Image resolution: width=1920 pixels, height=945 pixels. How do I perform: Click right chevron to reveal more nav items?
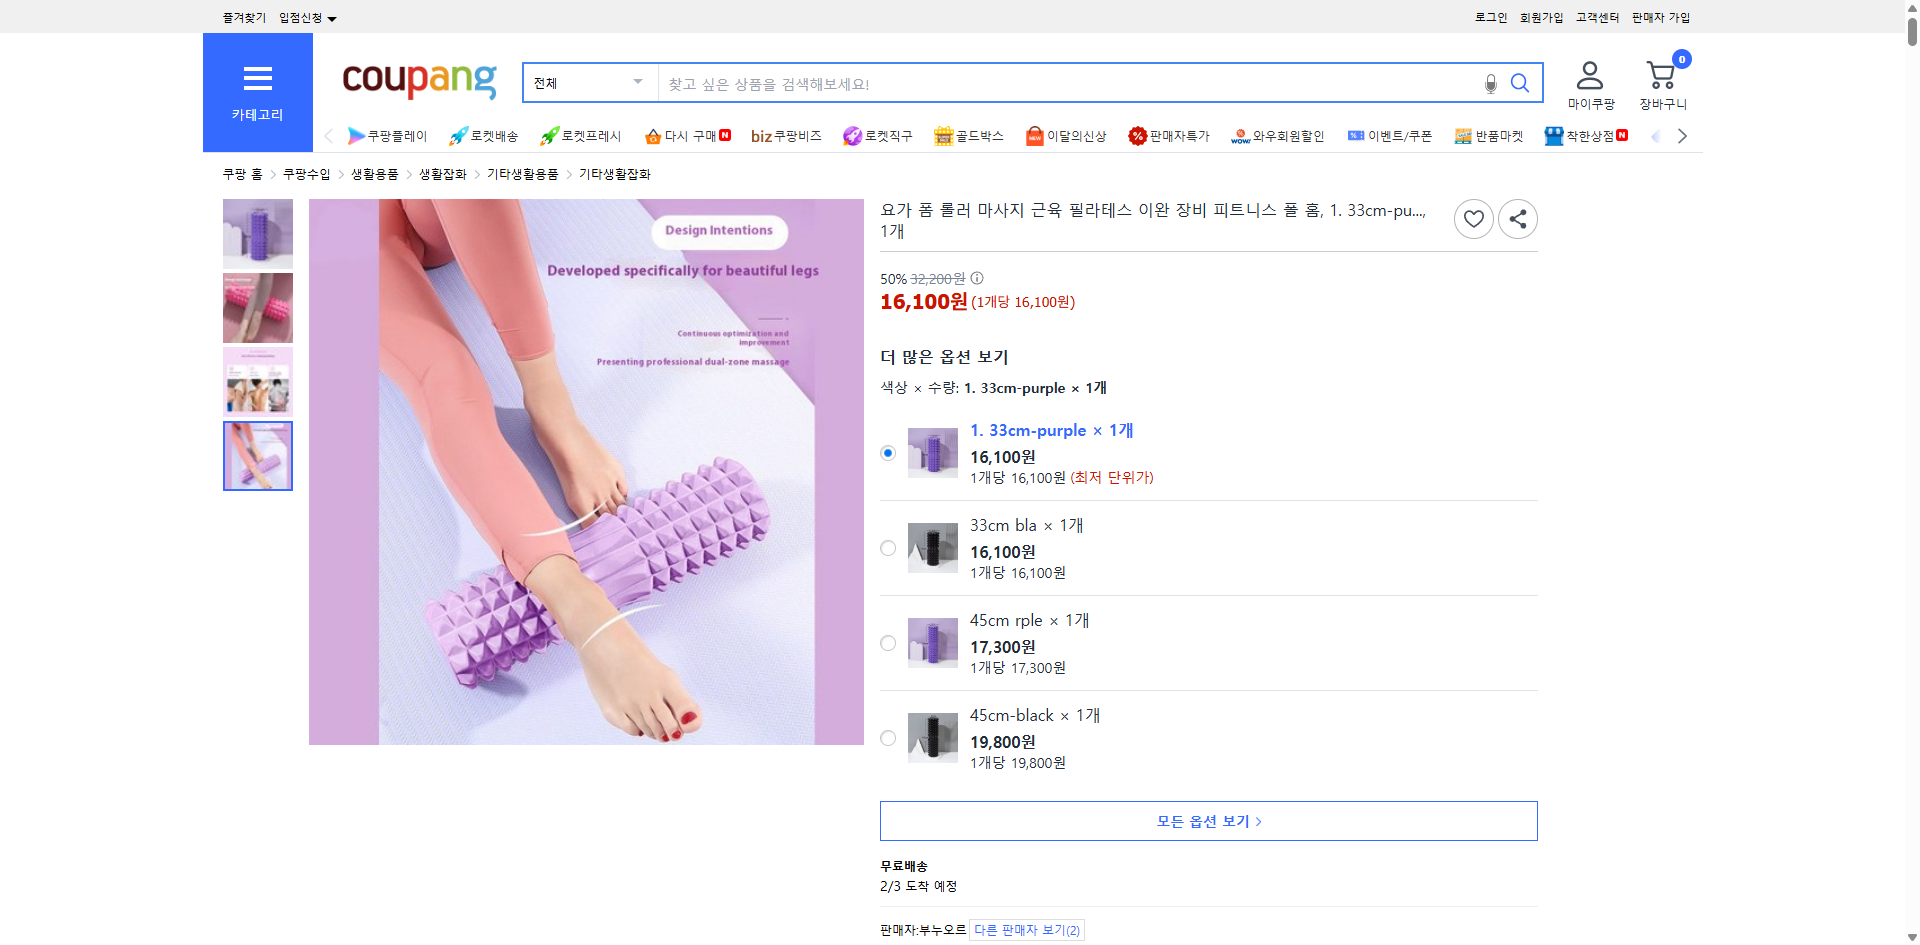point(1682,135)
